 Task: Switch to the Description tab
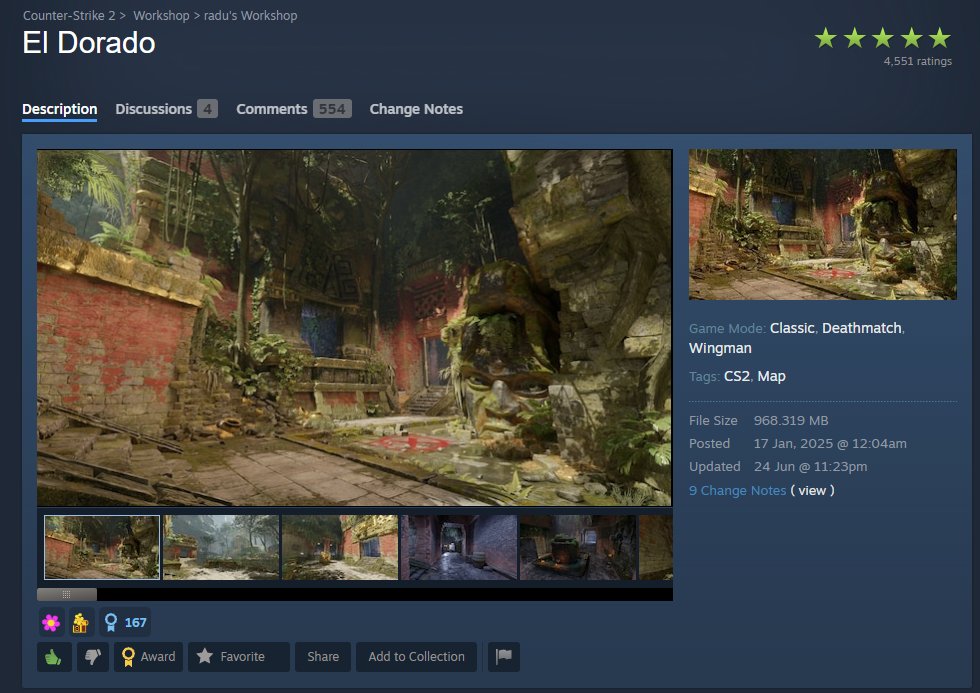tap(59, 109)
